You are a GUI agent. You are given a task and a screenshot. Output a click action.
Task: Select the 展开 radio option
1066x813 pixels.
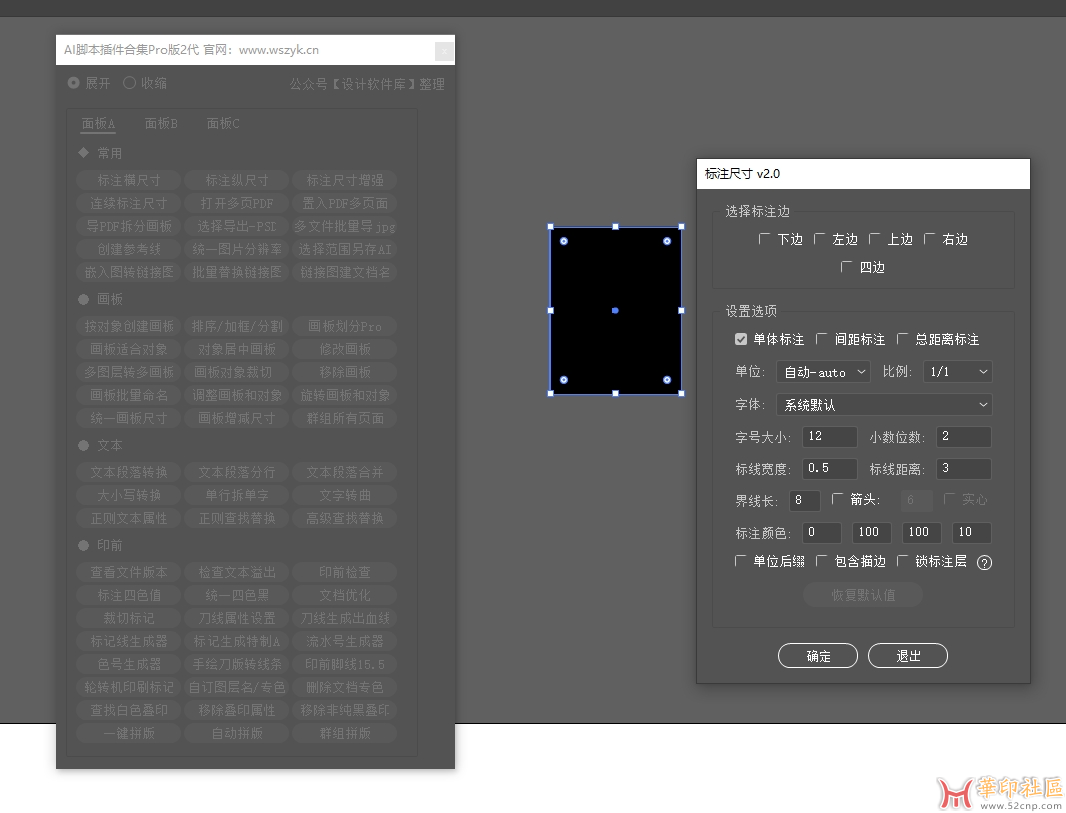(73, 83)
